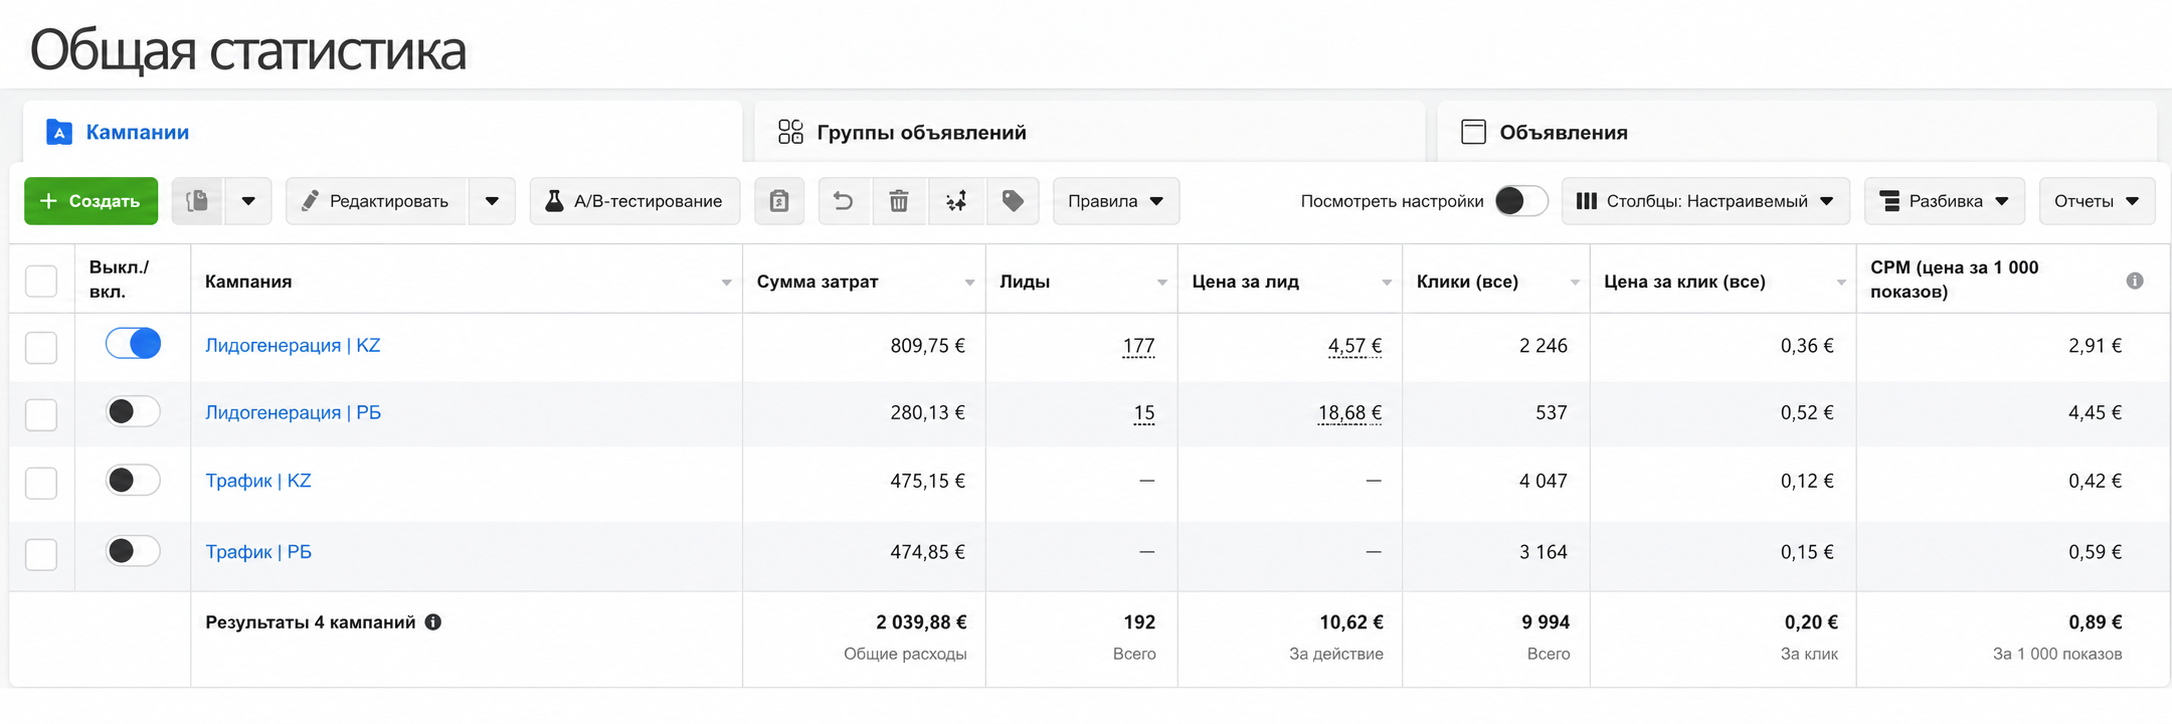Screen dimensions: 2172x724
Task: Check the Трафик | РБ row checkbox
Action: click(x=41, y=554)
